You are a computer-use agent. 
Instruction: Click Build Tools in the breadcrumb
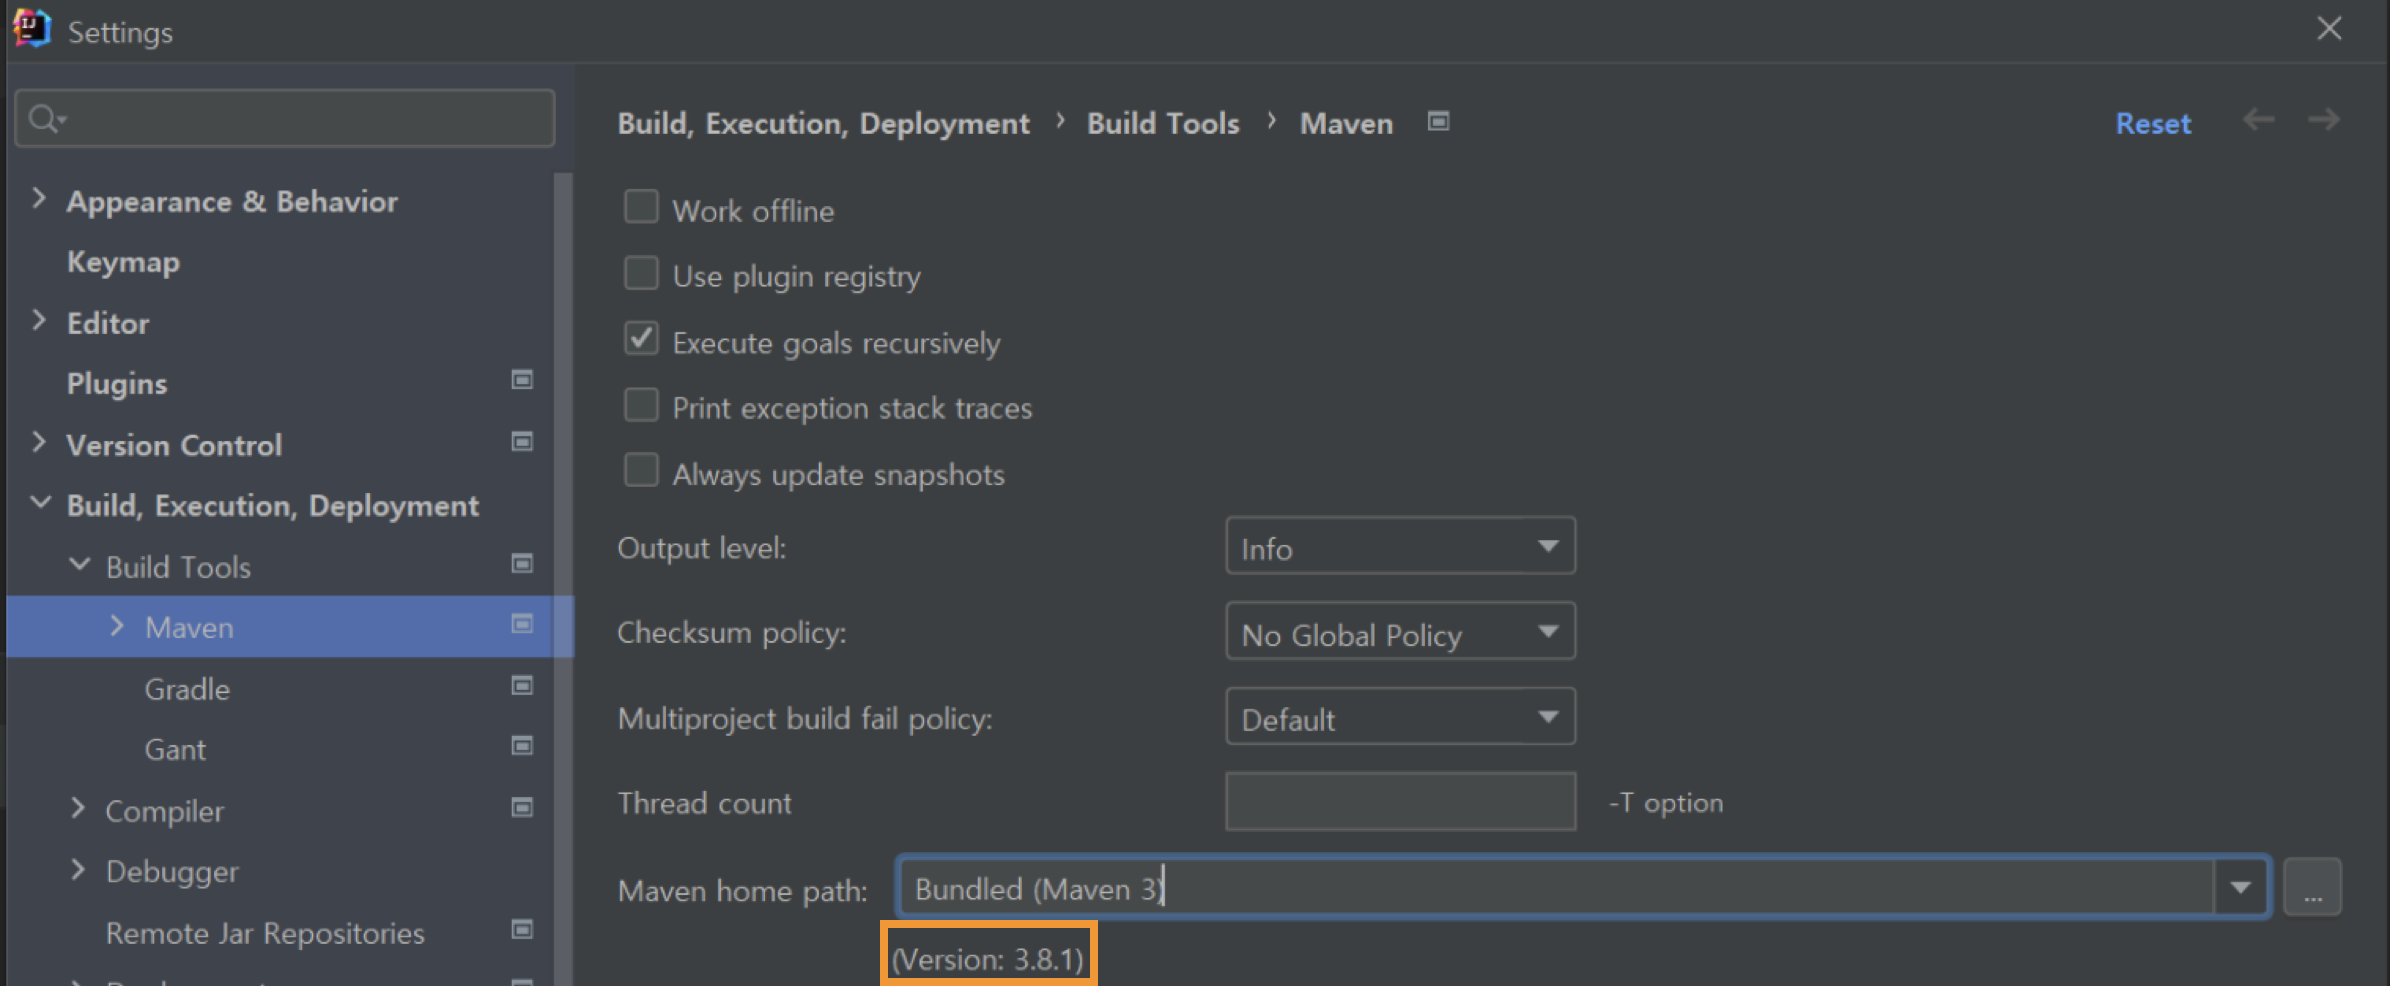coord(1163,123)
